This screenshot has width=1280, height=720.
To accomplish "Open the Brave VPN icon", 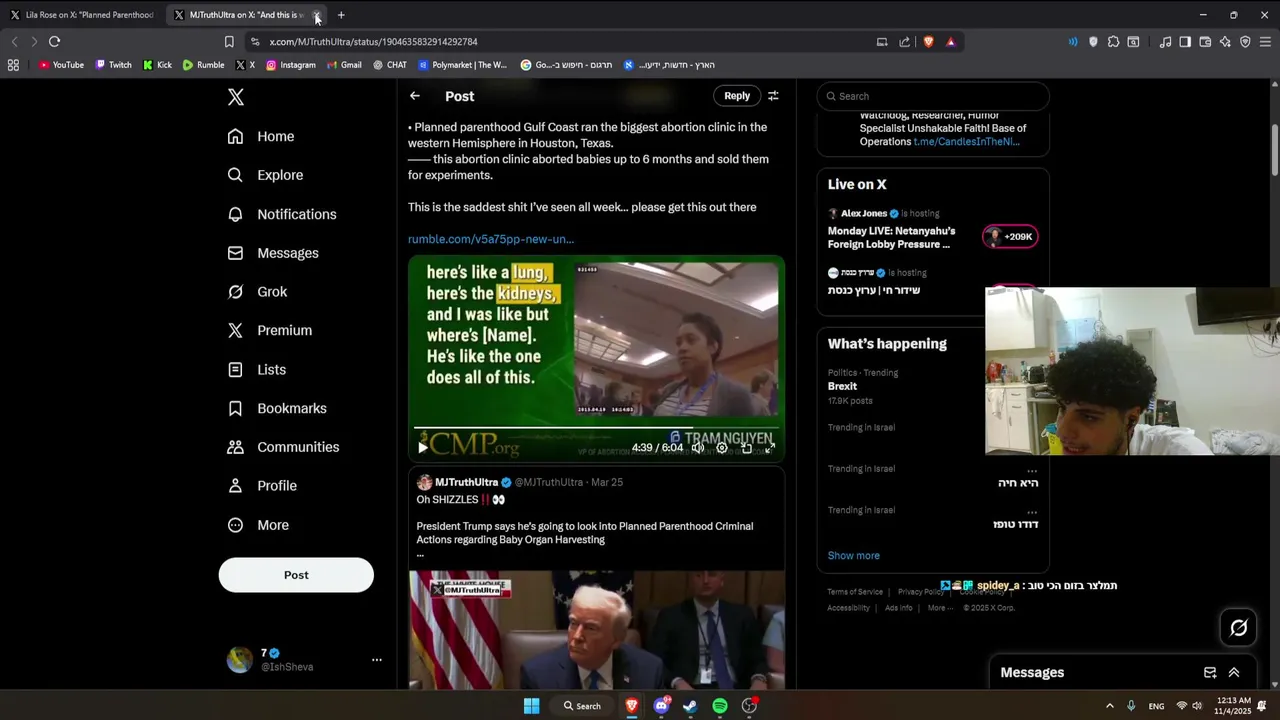I will click(x=1245, y=42).
